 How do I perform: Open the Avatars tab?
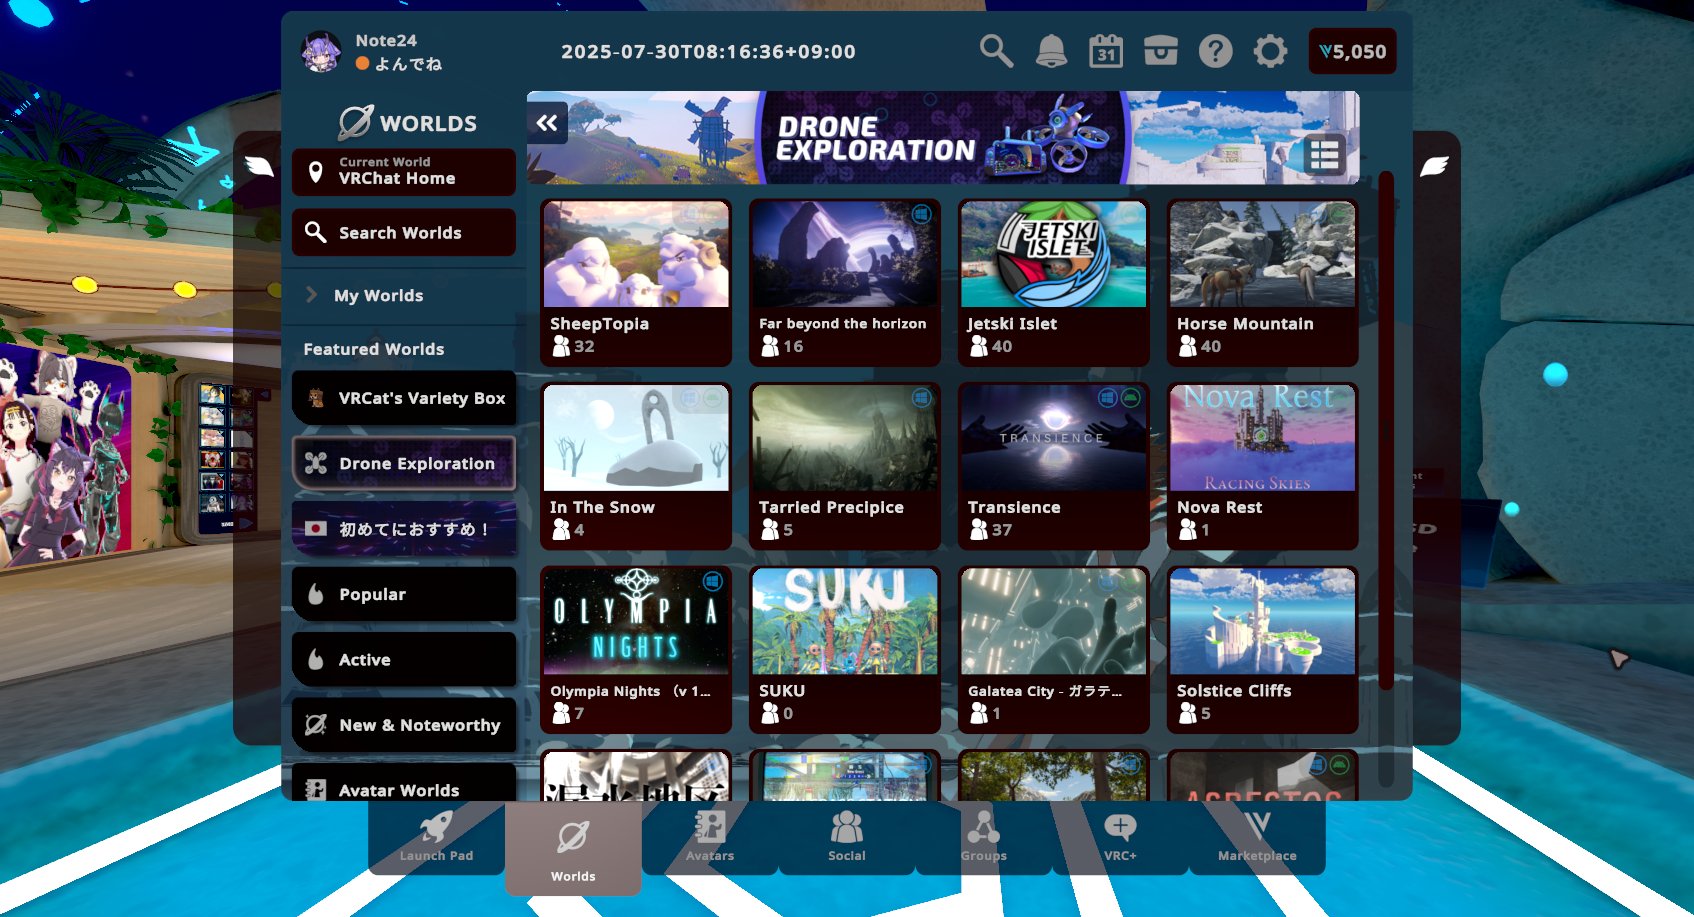coord(710,838)
